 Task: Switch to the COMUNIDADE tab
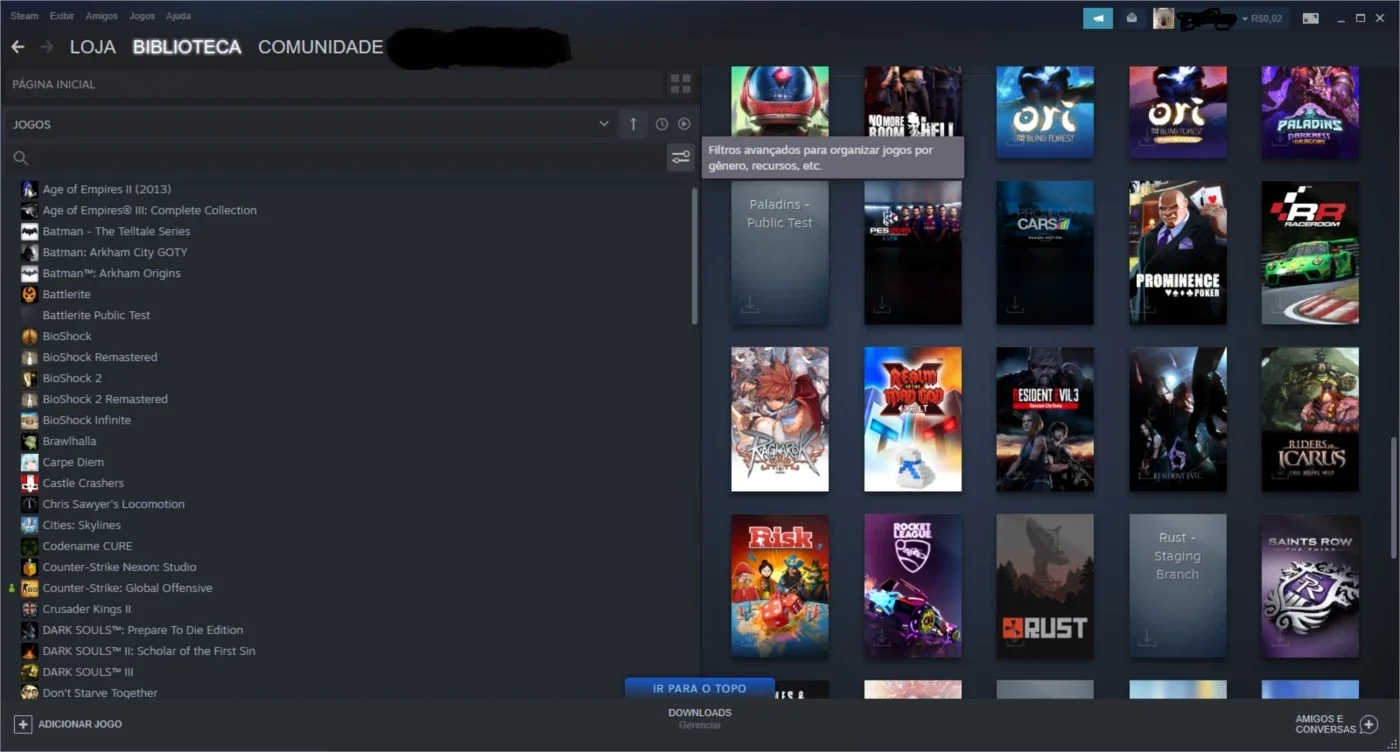[321, 47]
